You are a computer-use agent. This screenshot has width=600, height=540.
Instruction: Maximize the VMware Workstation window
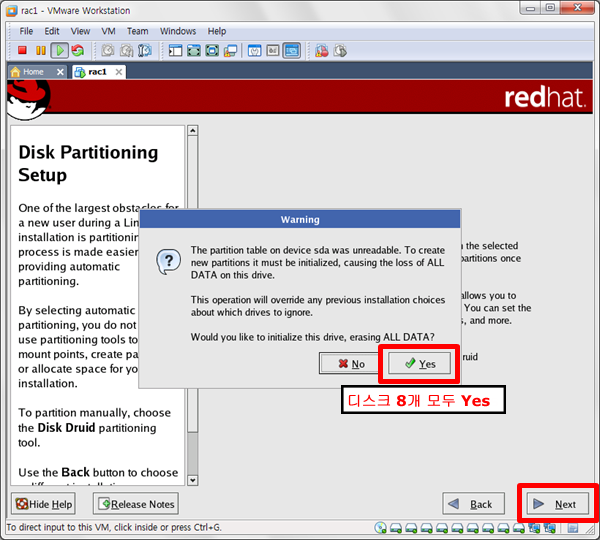tap(550, 8)
